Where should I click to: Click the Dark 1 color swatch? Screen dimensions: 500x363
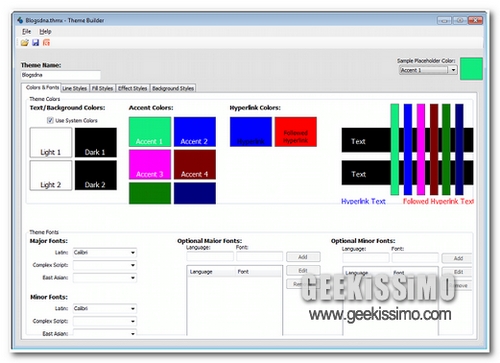click(x=96, y=142)
